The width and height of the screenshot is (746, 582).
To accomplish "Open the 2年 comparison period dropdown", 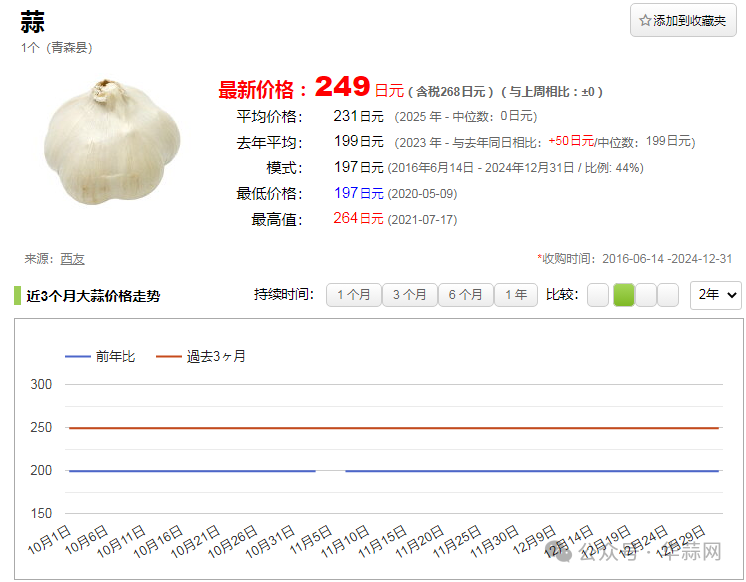I will [717, 295].
